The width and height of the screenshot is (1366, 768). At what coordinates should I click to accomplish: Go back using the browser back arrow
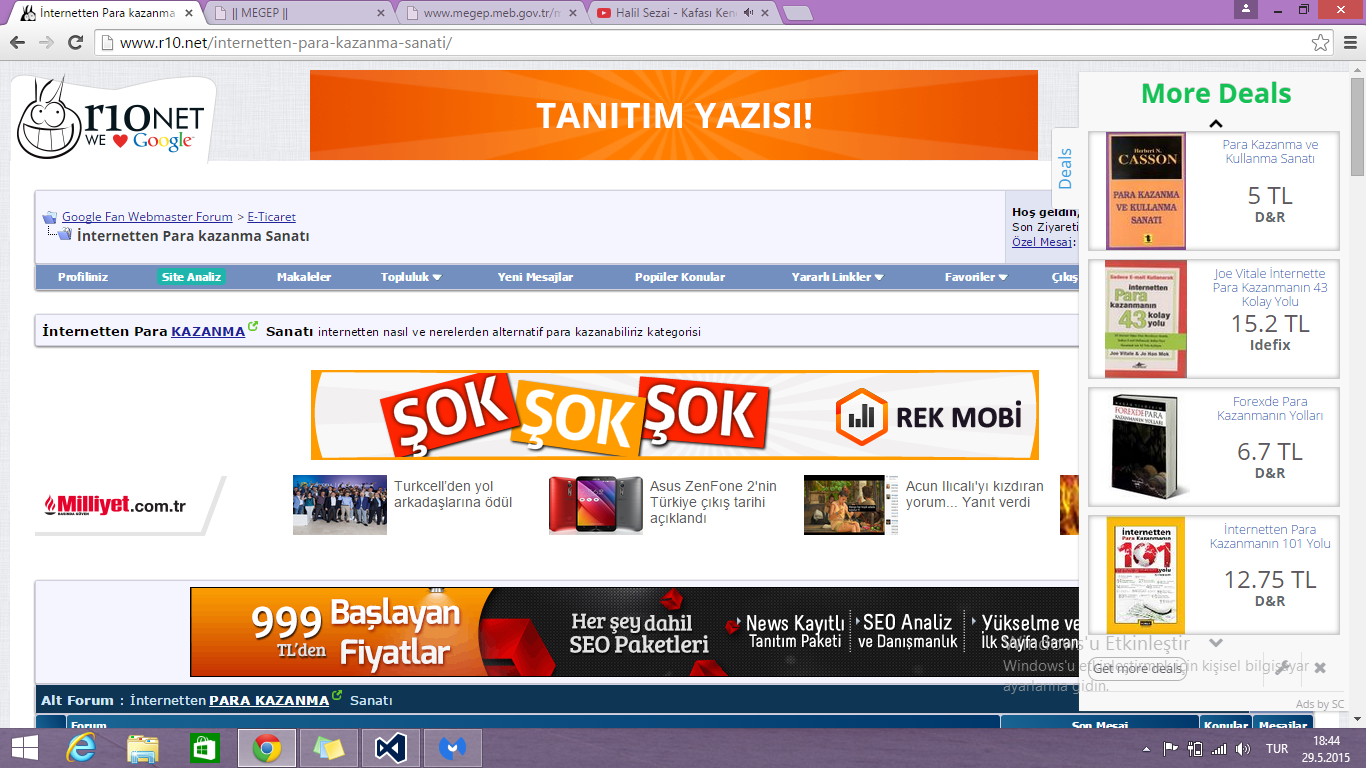[18, 43]
